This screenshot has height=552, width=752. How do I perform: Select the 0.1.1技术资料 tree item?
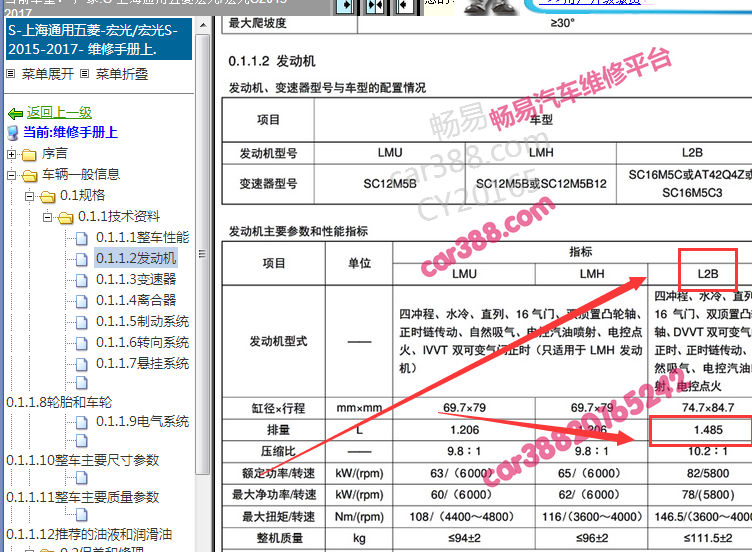click(119, 217)
